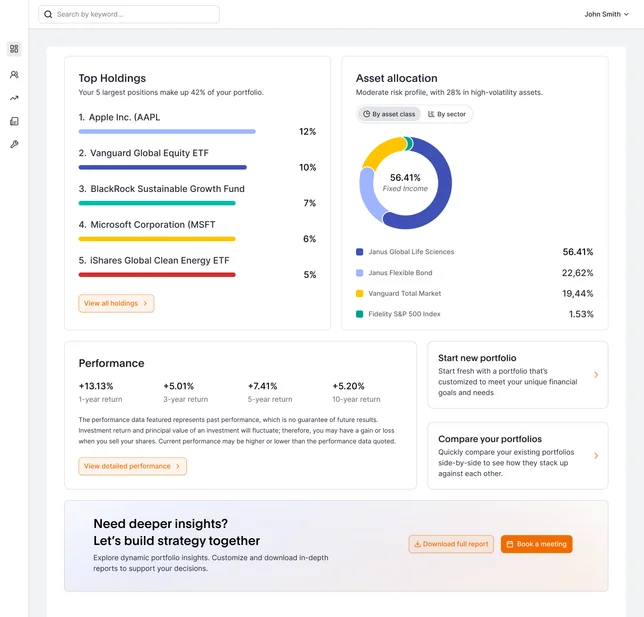Click the pie chart icon in By asset class
Image resolution: width=644 pixels, height=617 pixels.
pyautogui.click(x=366, y=114)
